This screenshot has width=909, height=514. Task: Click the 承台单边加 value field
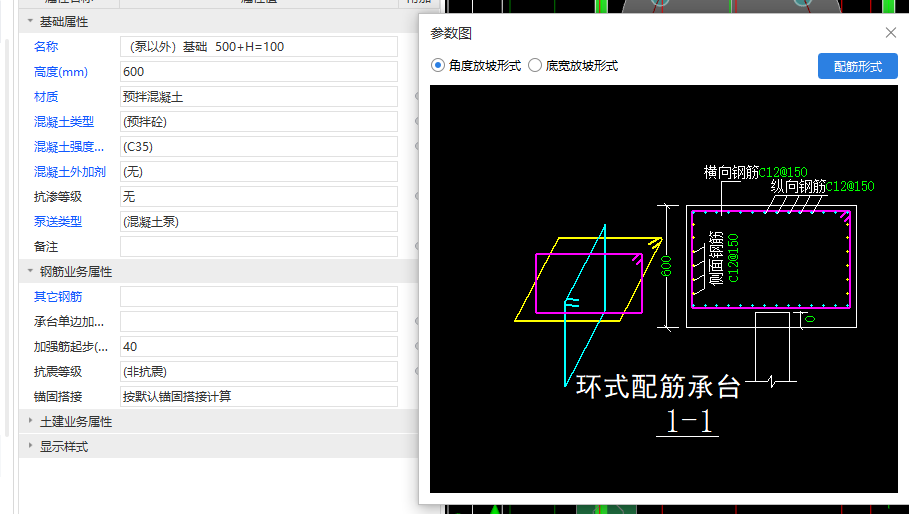(x=259, y=322)
